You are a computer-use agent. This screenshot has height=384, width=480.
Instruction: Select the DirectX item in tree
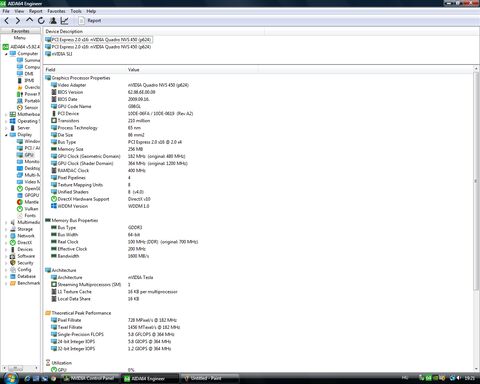pos(21,242)
